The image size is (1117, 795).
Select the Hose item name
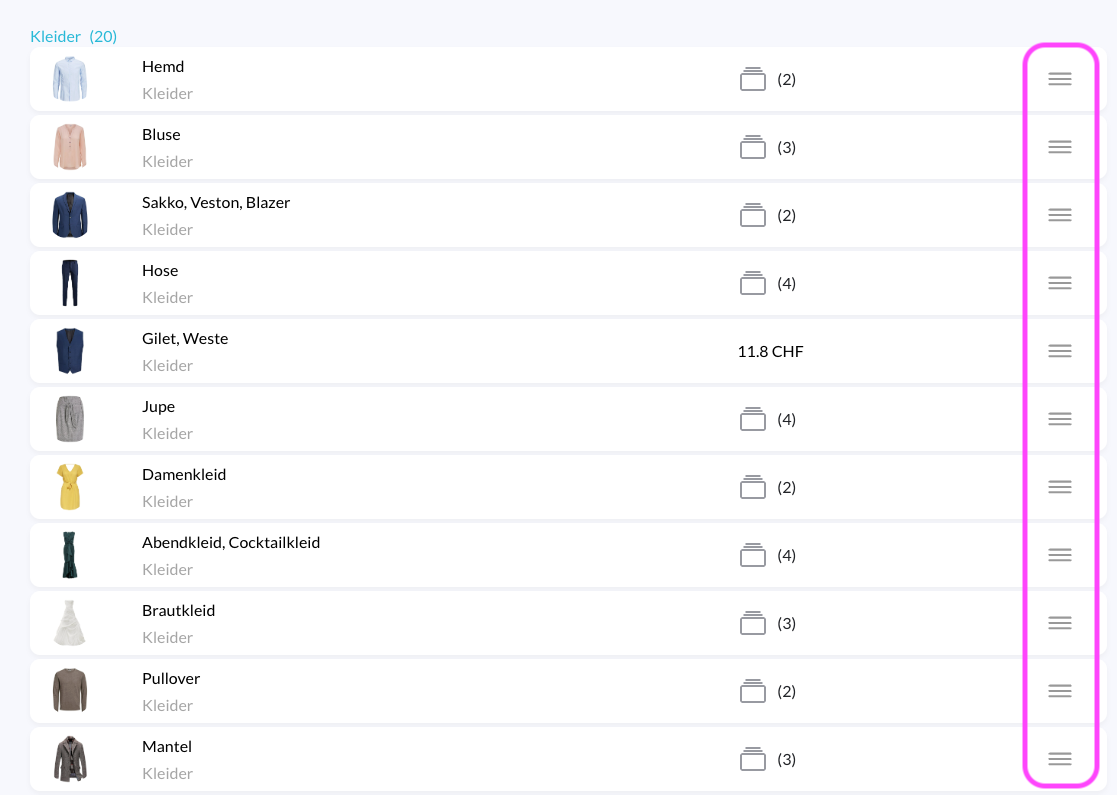[160, 271]
